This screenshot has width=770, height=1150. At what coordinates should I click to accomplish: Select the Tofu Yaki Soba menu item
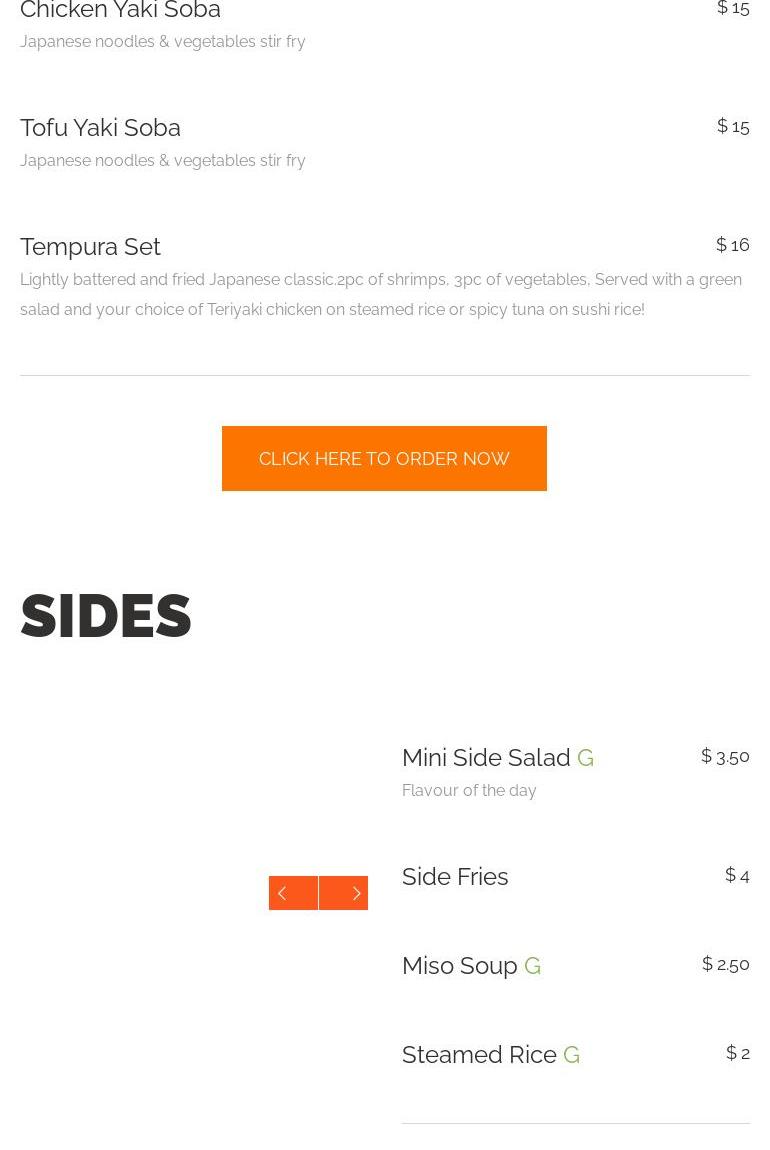(100, 128)
